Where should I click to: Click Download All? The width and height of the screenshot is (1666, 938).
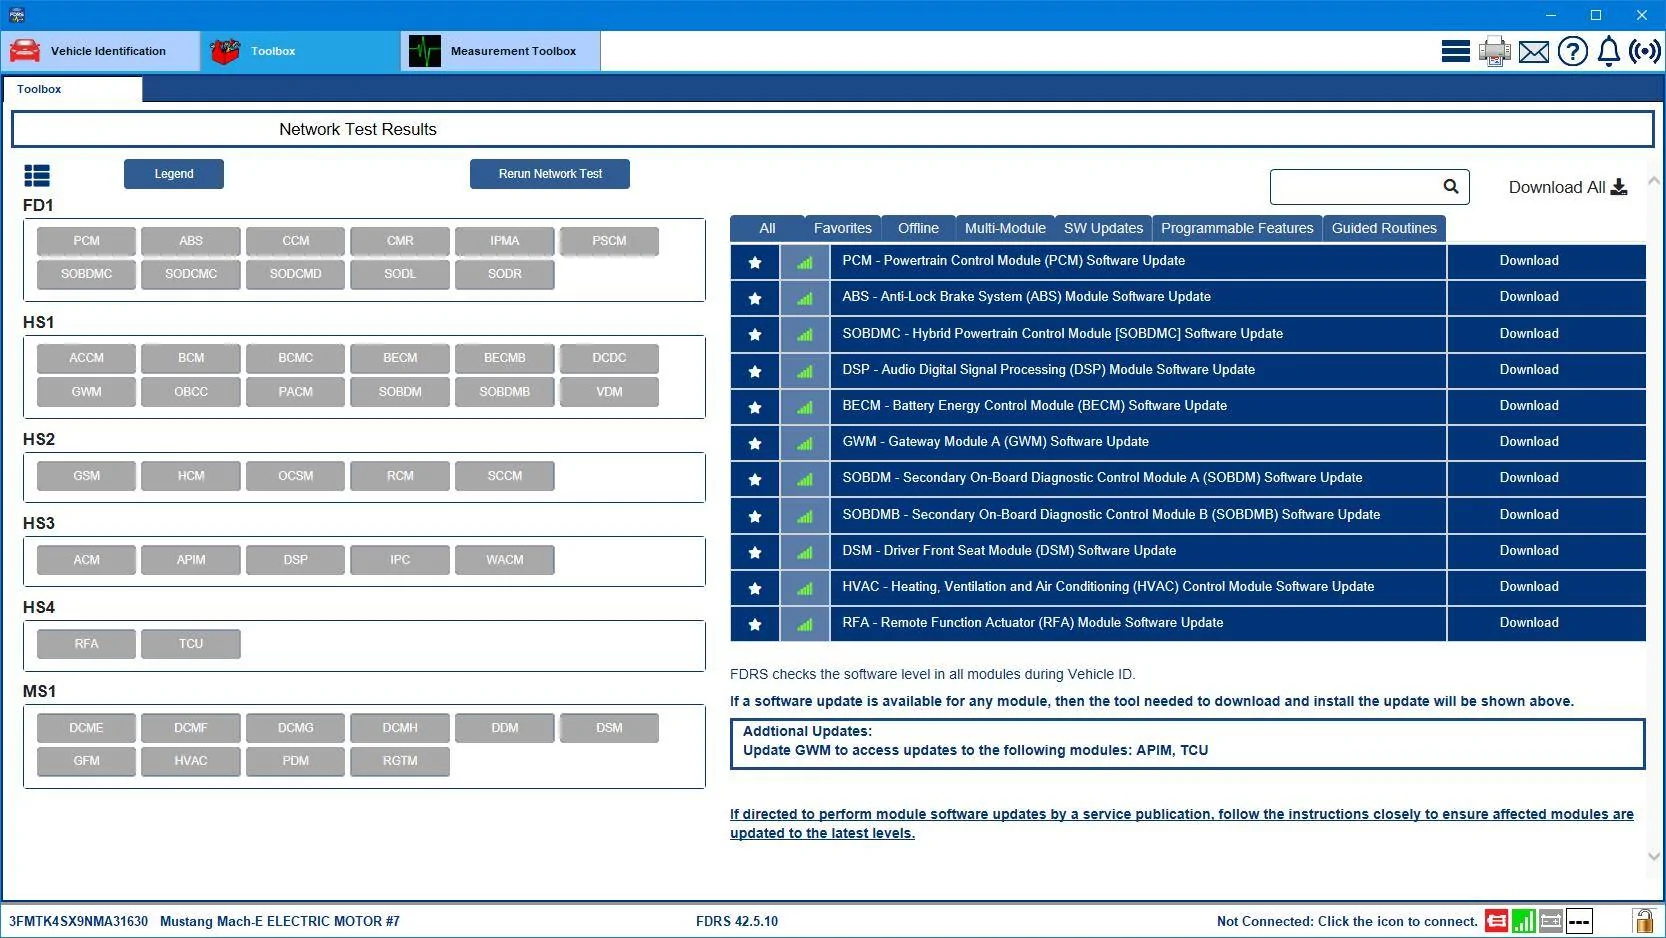[x=1568, y=187]
